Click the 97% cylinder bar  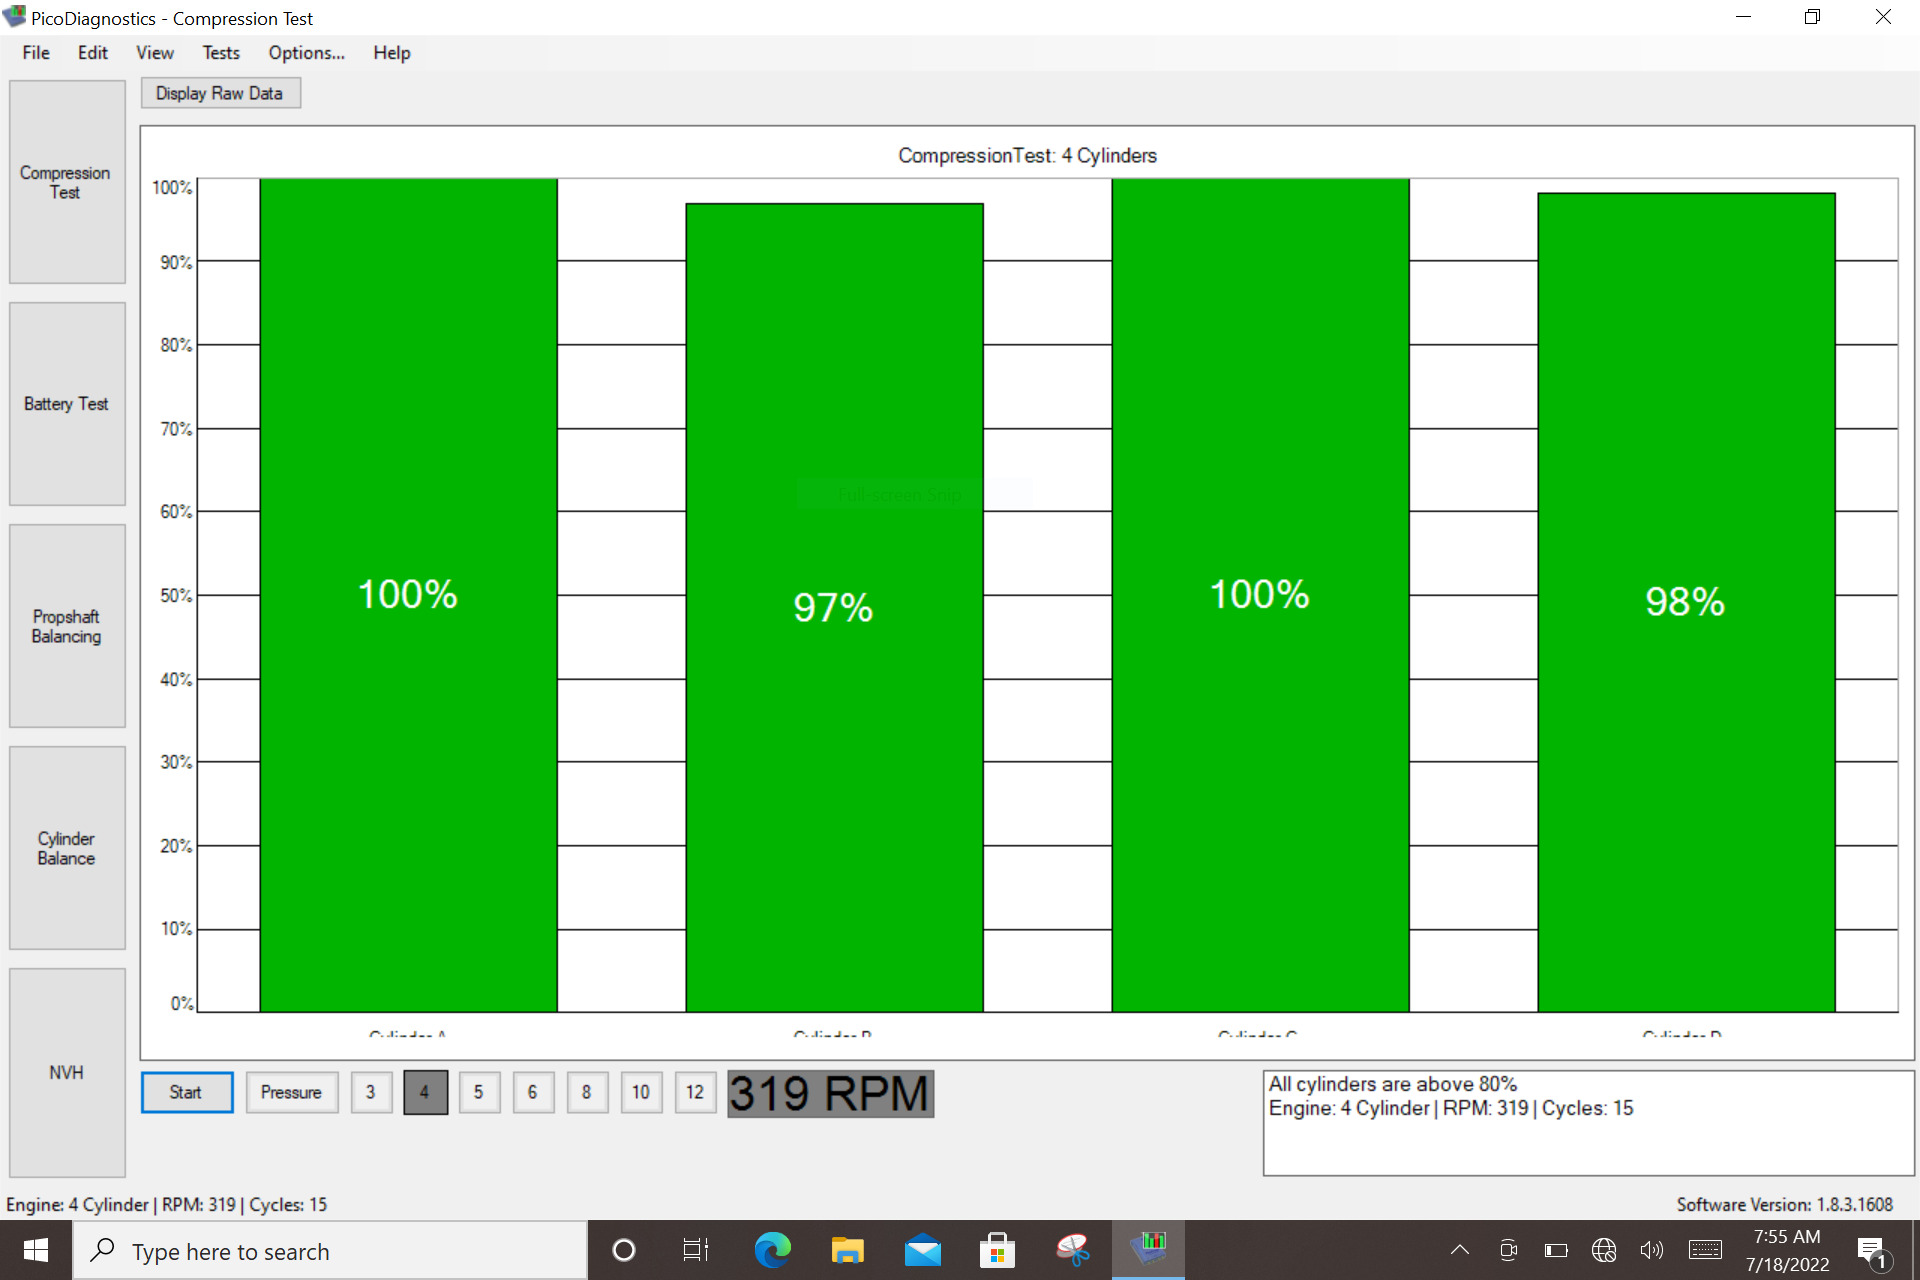(834, 607)
